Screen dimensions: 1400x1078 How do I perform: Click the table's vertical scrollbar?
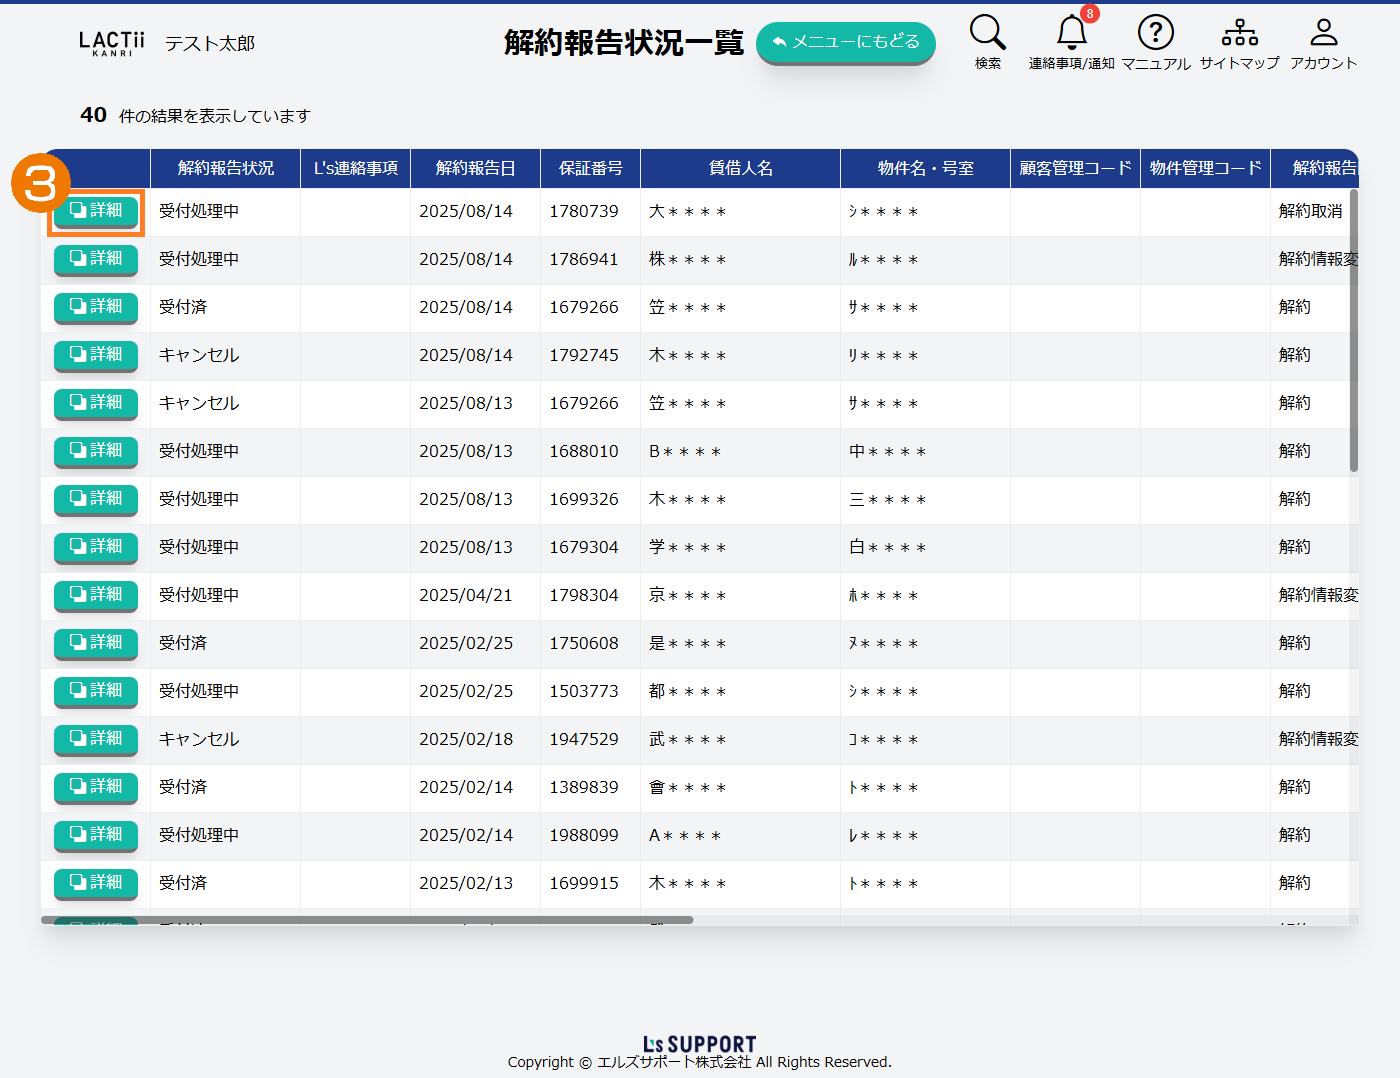(1354, 330)
